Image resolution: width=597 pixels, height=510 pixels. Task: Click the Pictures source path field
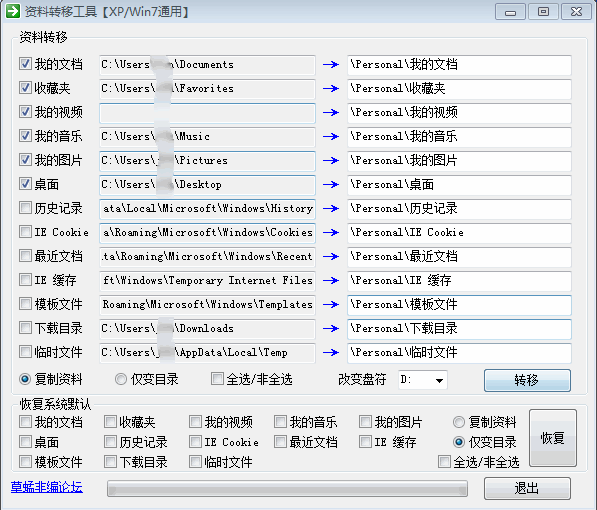point(207,161)
